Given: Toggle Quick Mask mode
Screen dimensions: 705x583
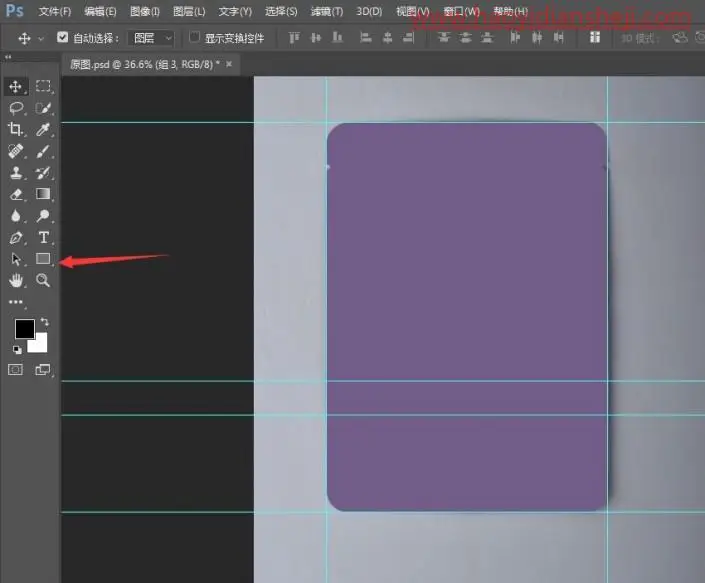Looking at the screenshot, I should click(16, 369).
